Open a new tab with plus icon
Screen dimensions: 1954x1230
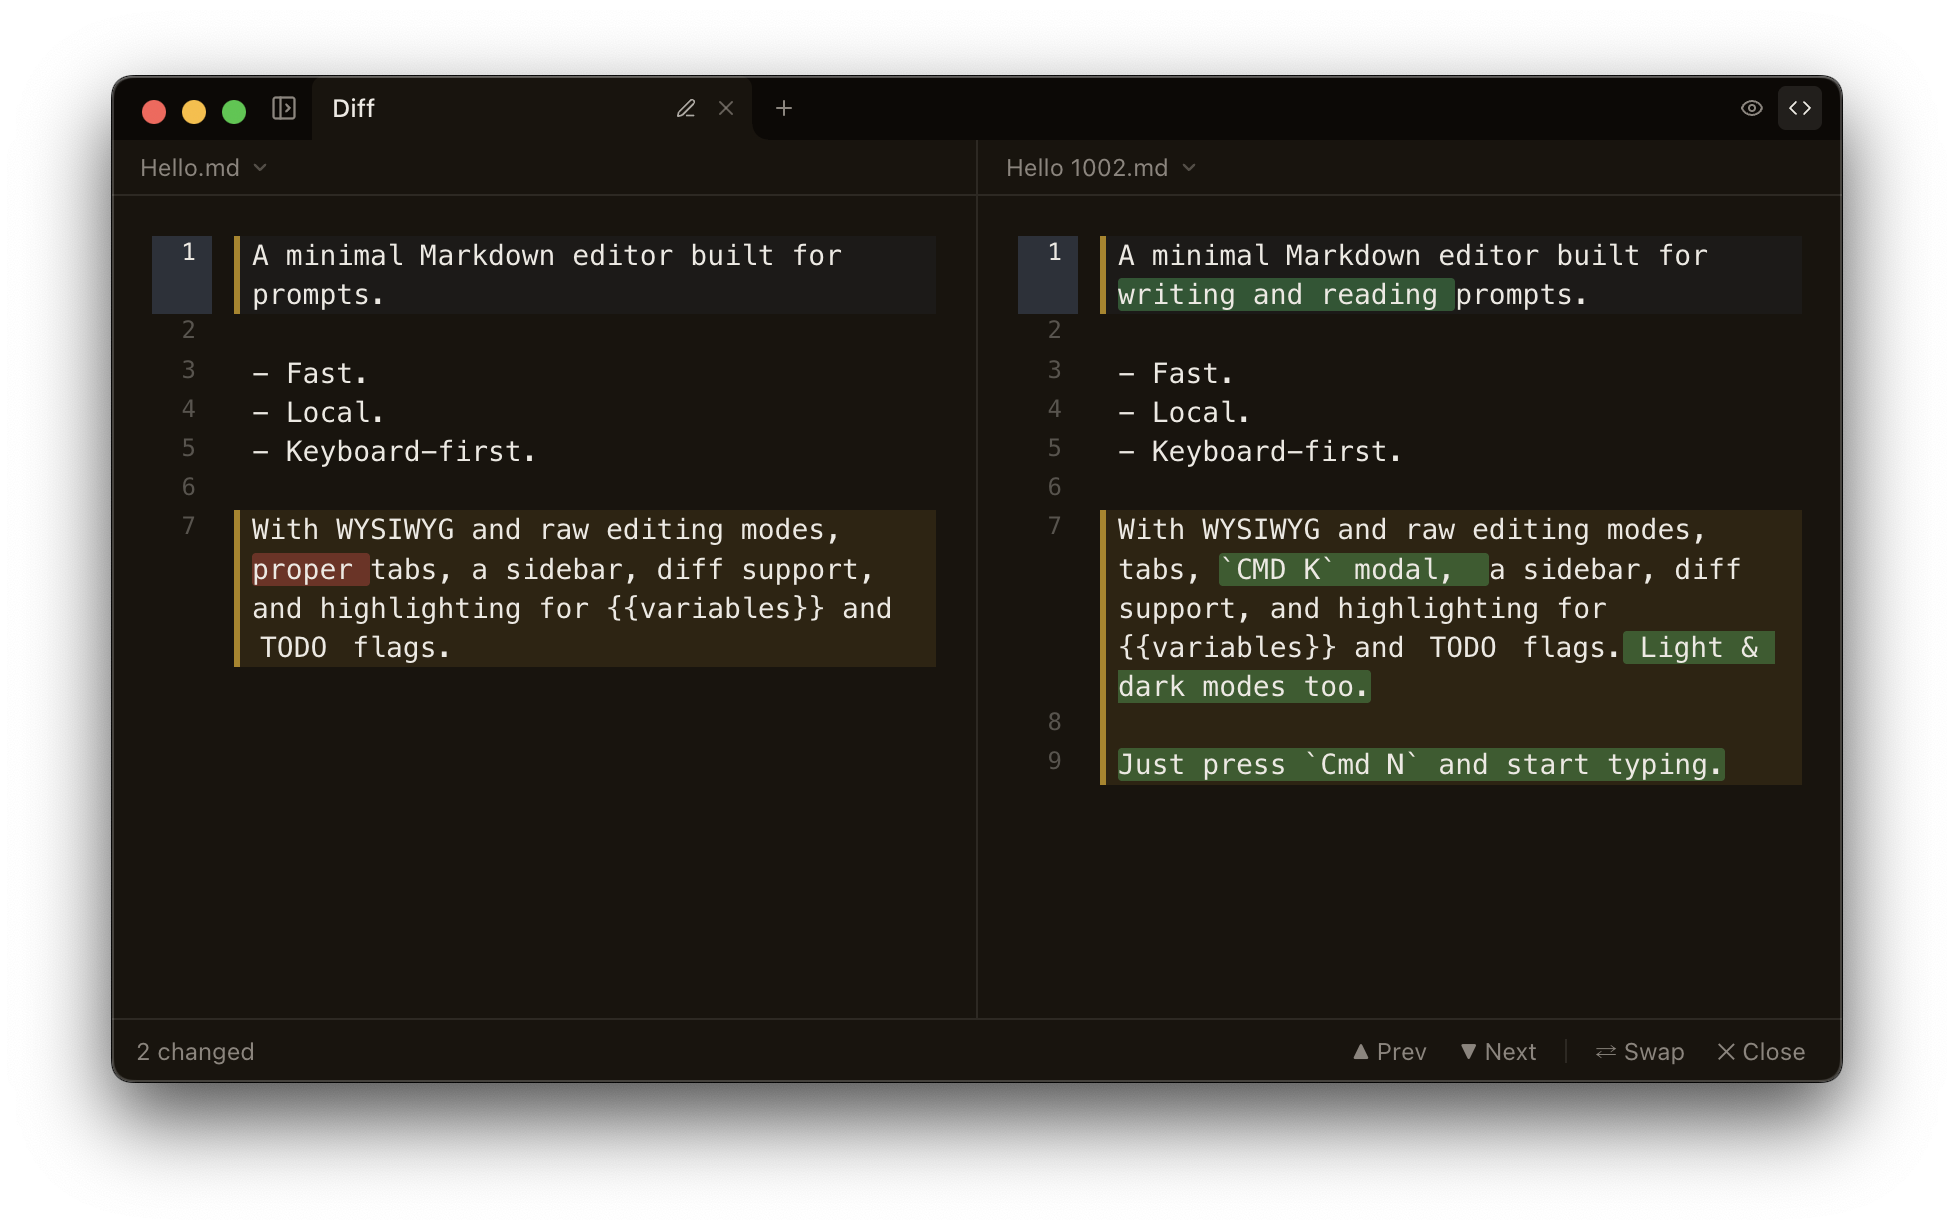(784, 108)
